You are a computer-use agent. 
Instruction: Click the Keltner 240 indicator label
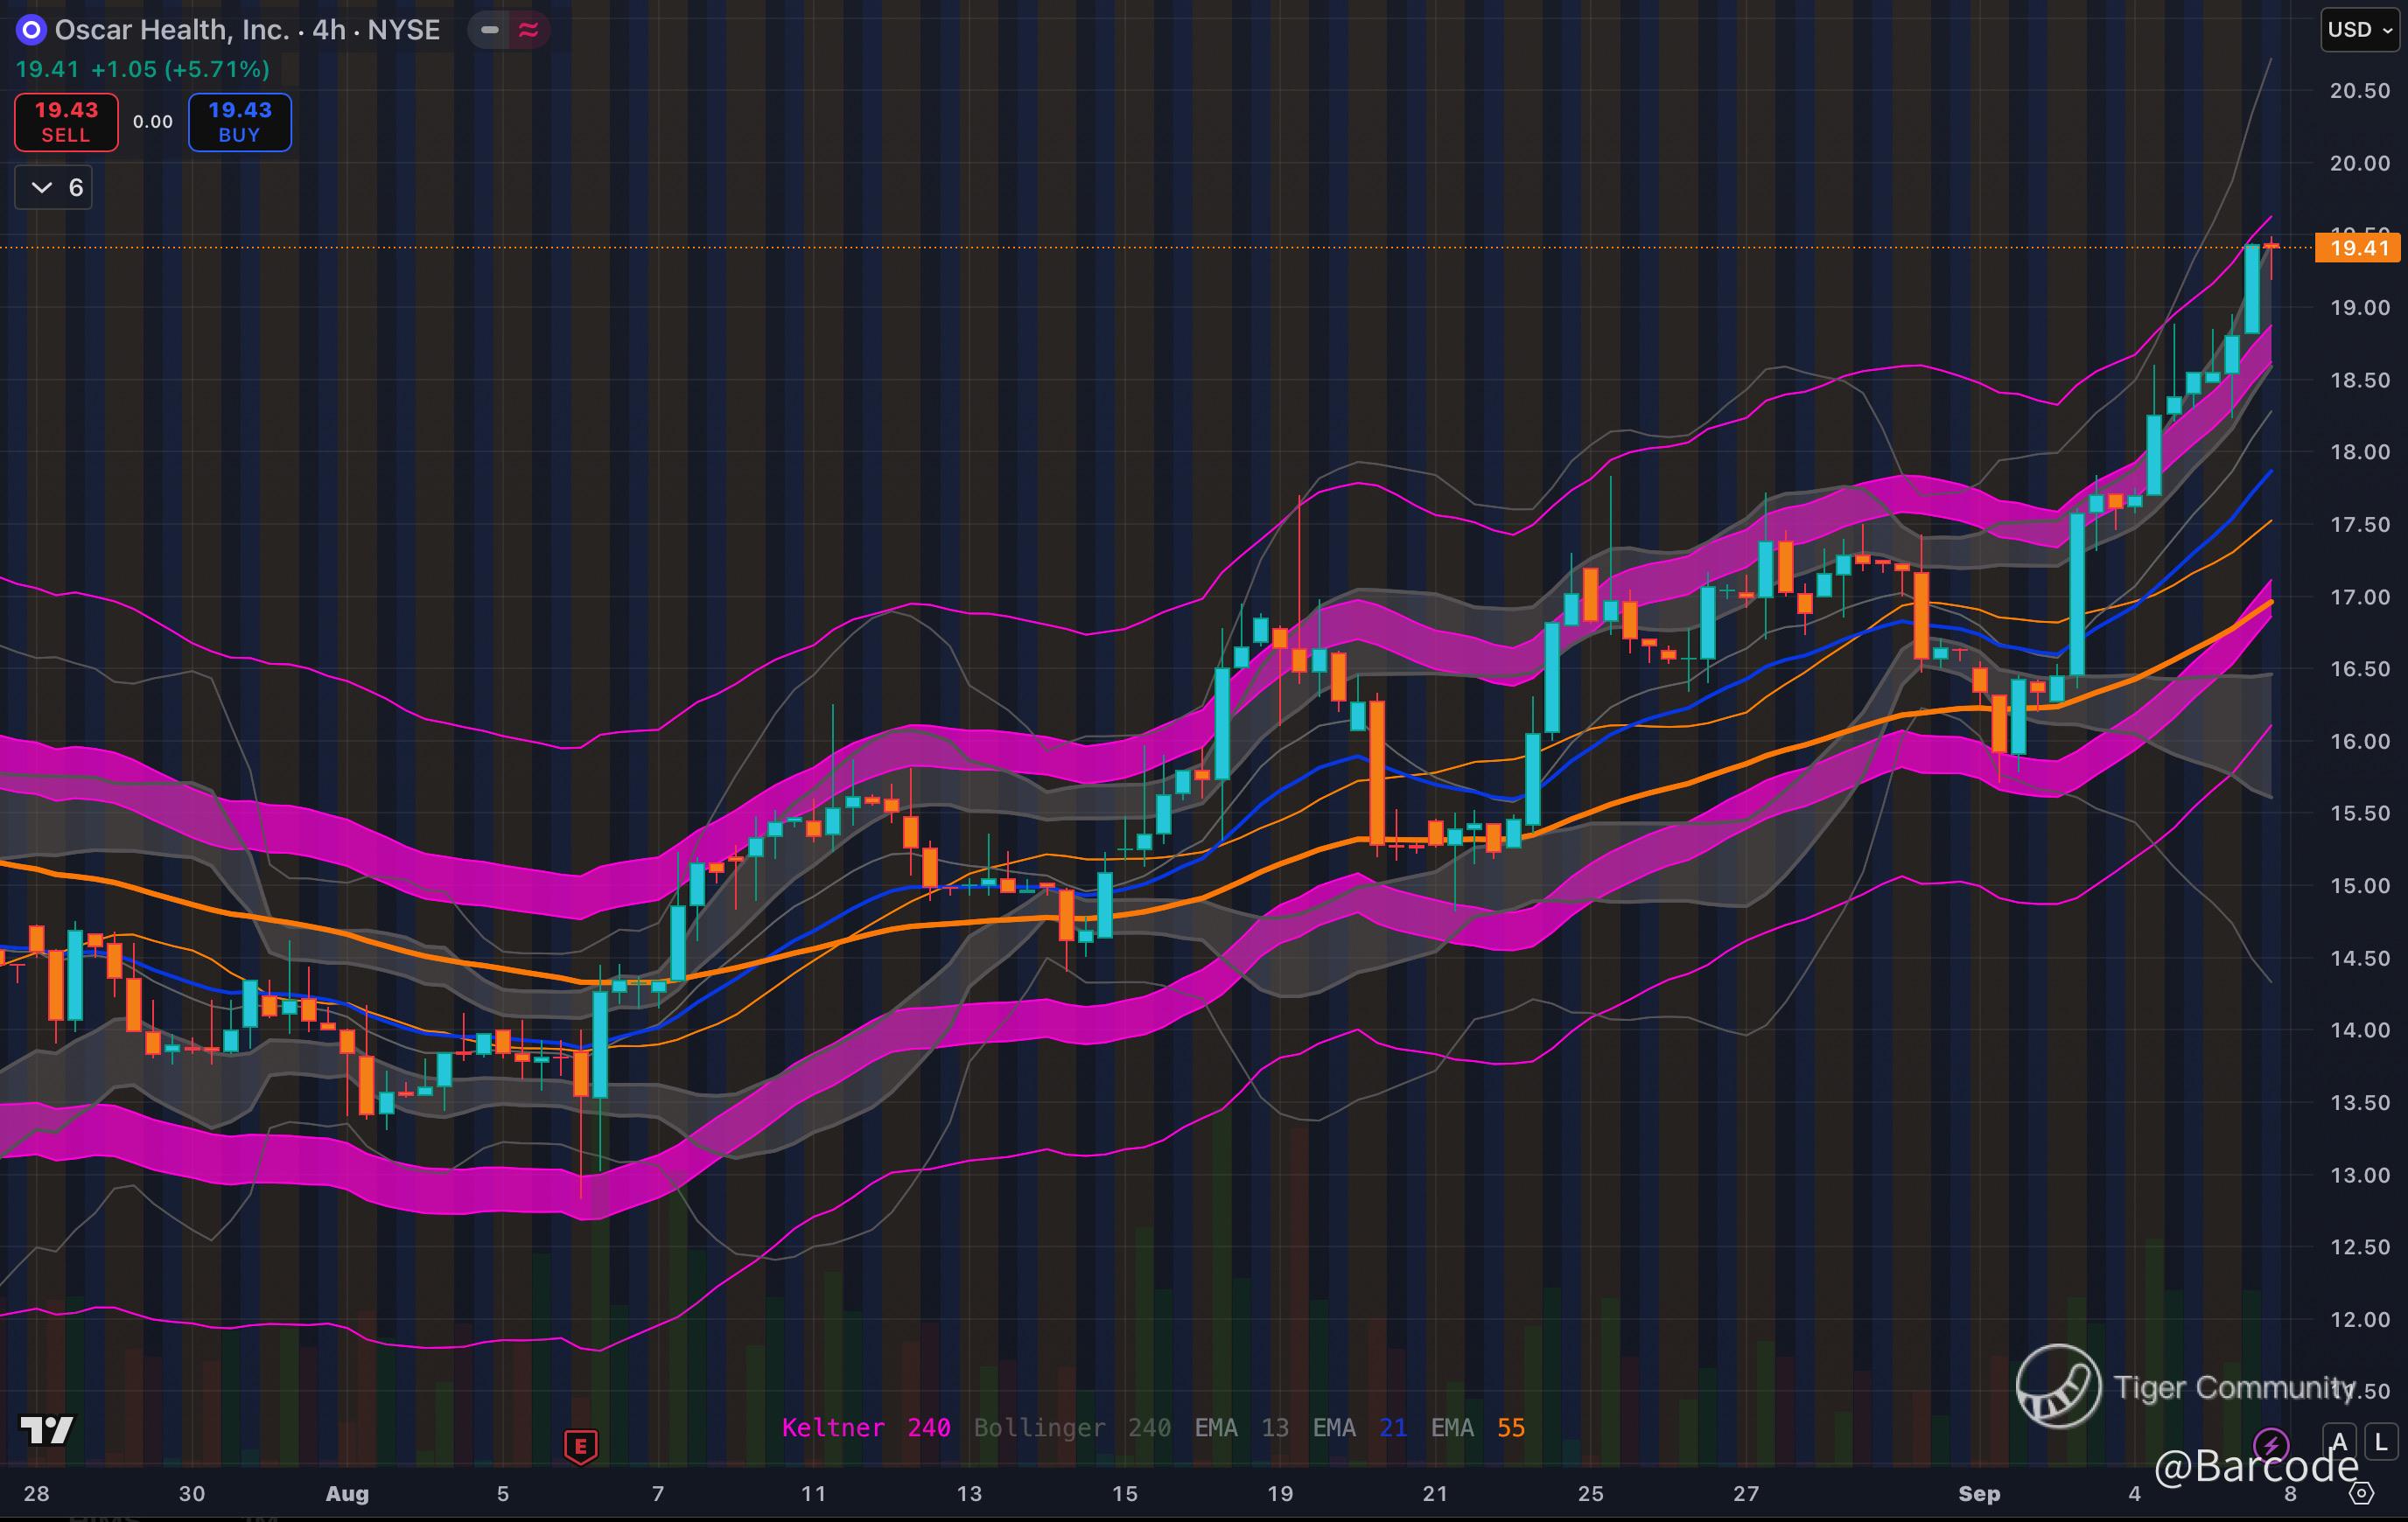click(x=865, y=1427)
